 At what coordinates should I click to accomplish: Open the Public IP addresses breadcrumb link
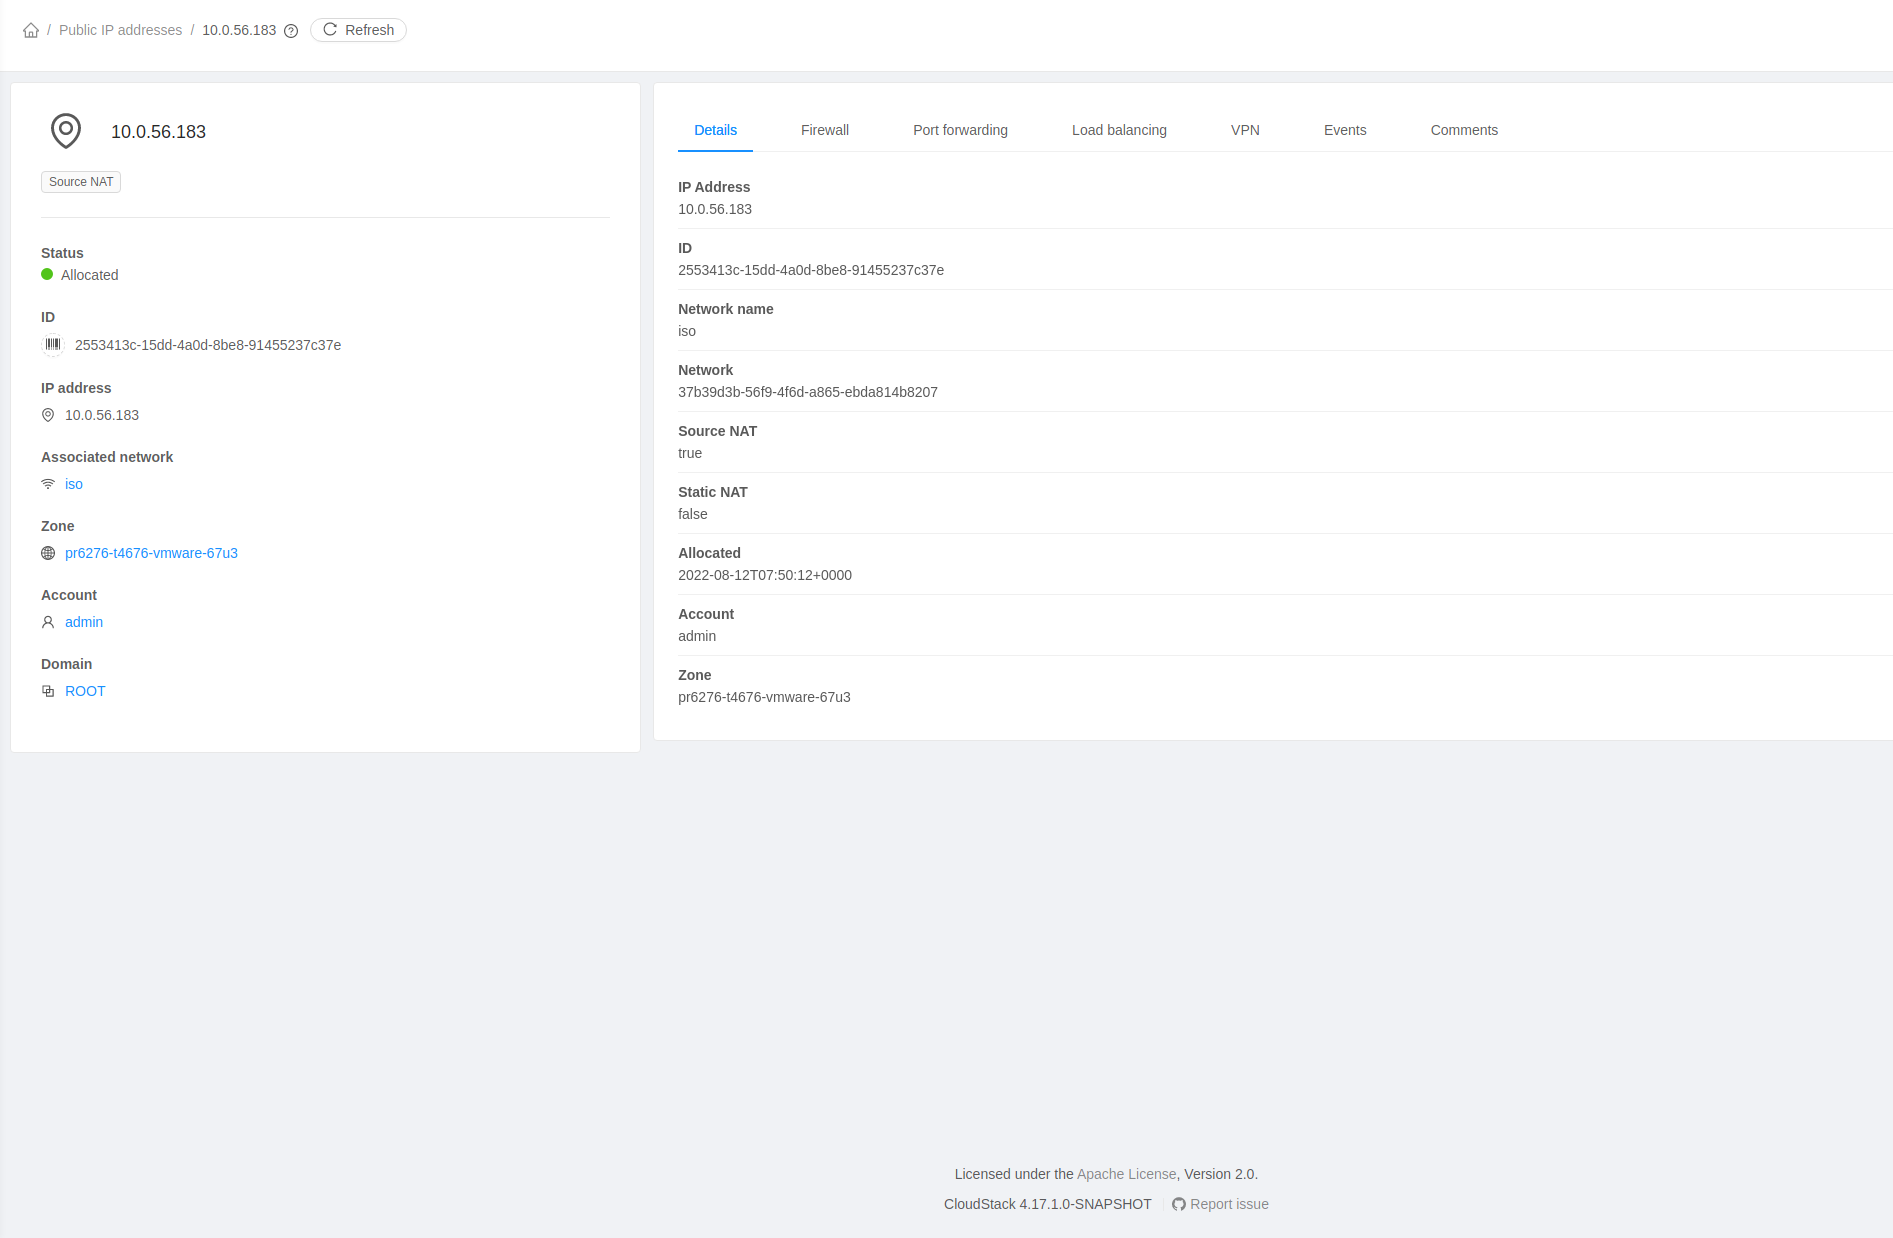point(120,30)
